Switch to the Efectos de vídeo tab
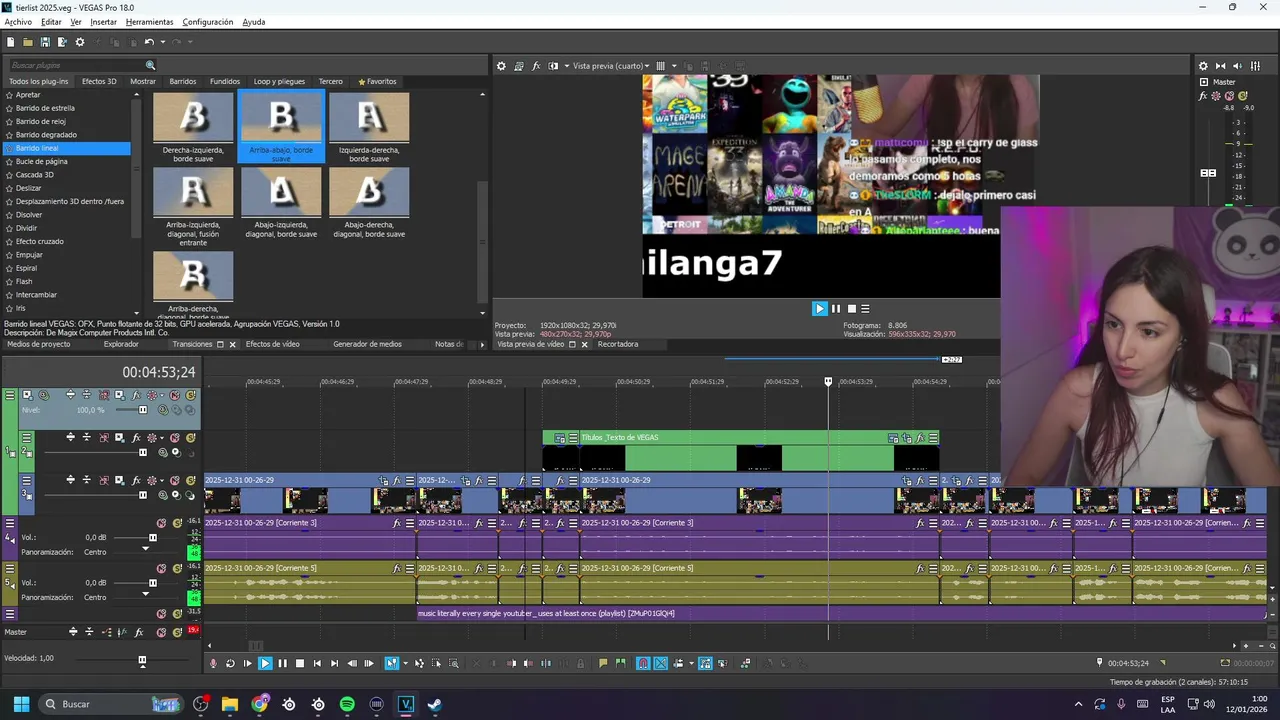 point(273,344)
